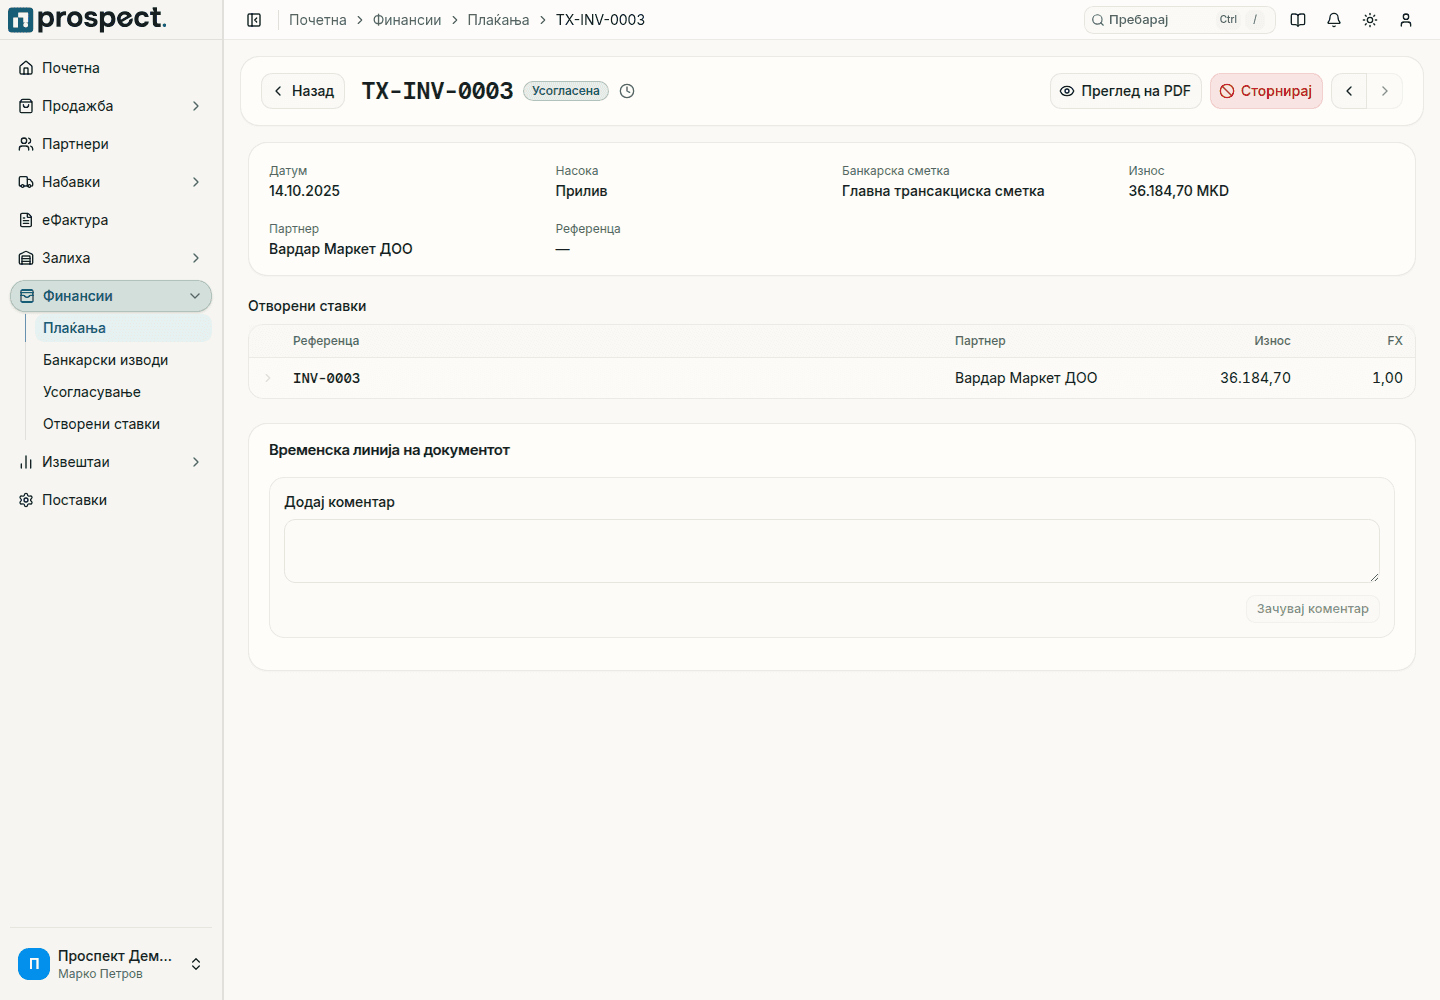
Task: Click the Усогласена status badge
Action: coord(566,91)
